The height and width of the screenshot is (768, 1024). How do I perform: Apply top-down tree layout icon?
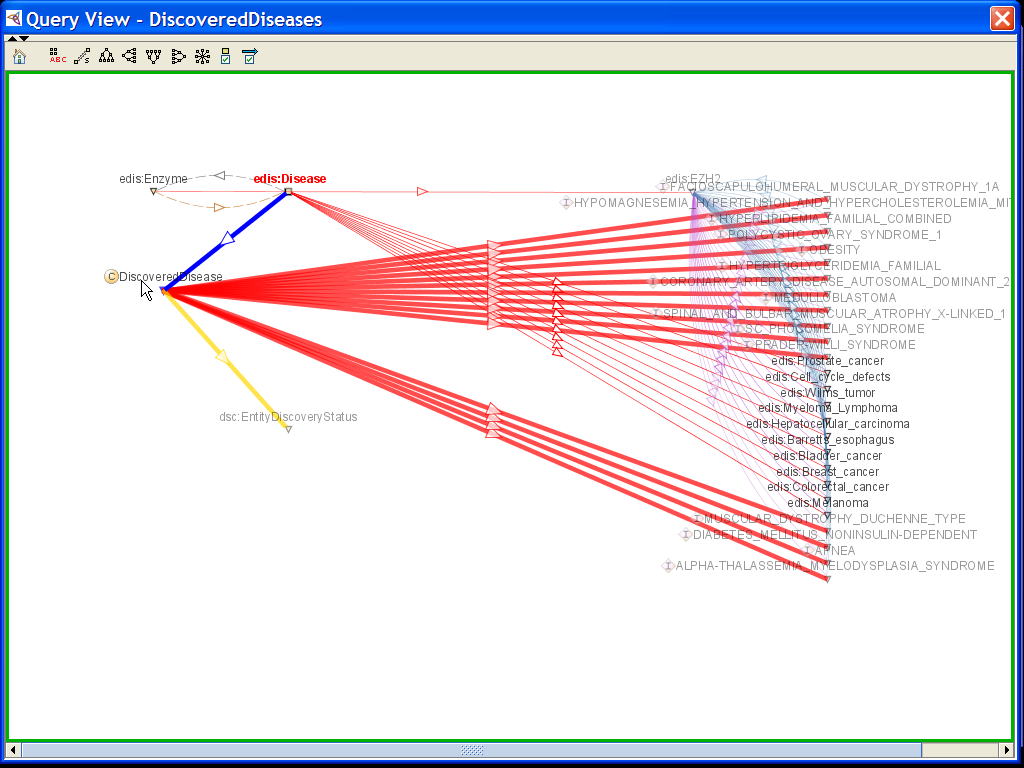coord(106,57)
